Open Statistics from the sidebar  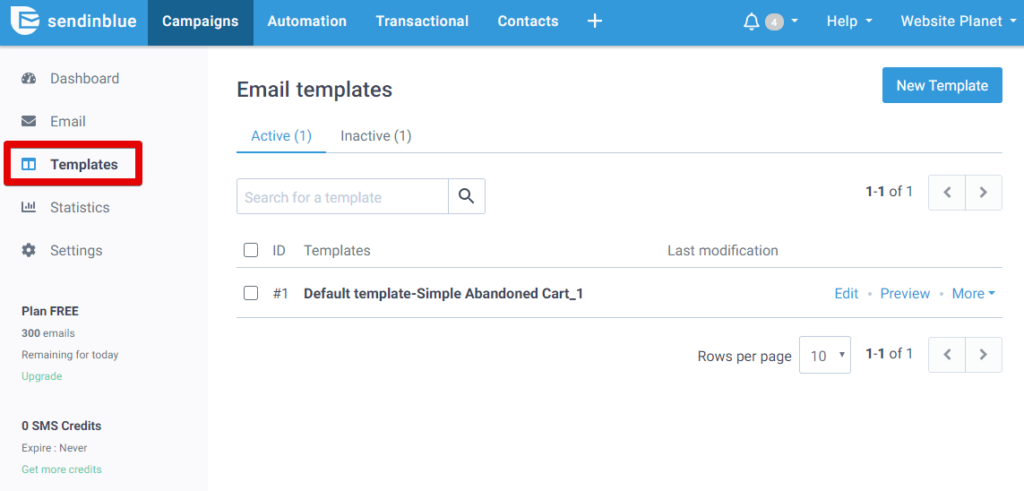pos(80,208)
